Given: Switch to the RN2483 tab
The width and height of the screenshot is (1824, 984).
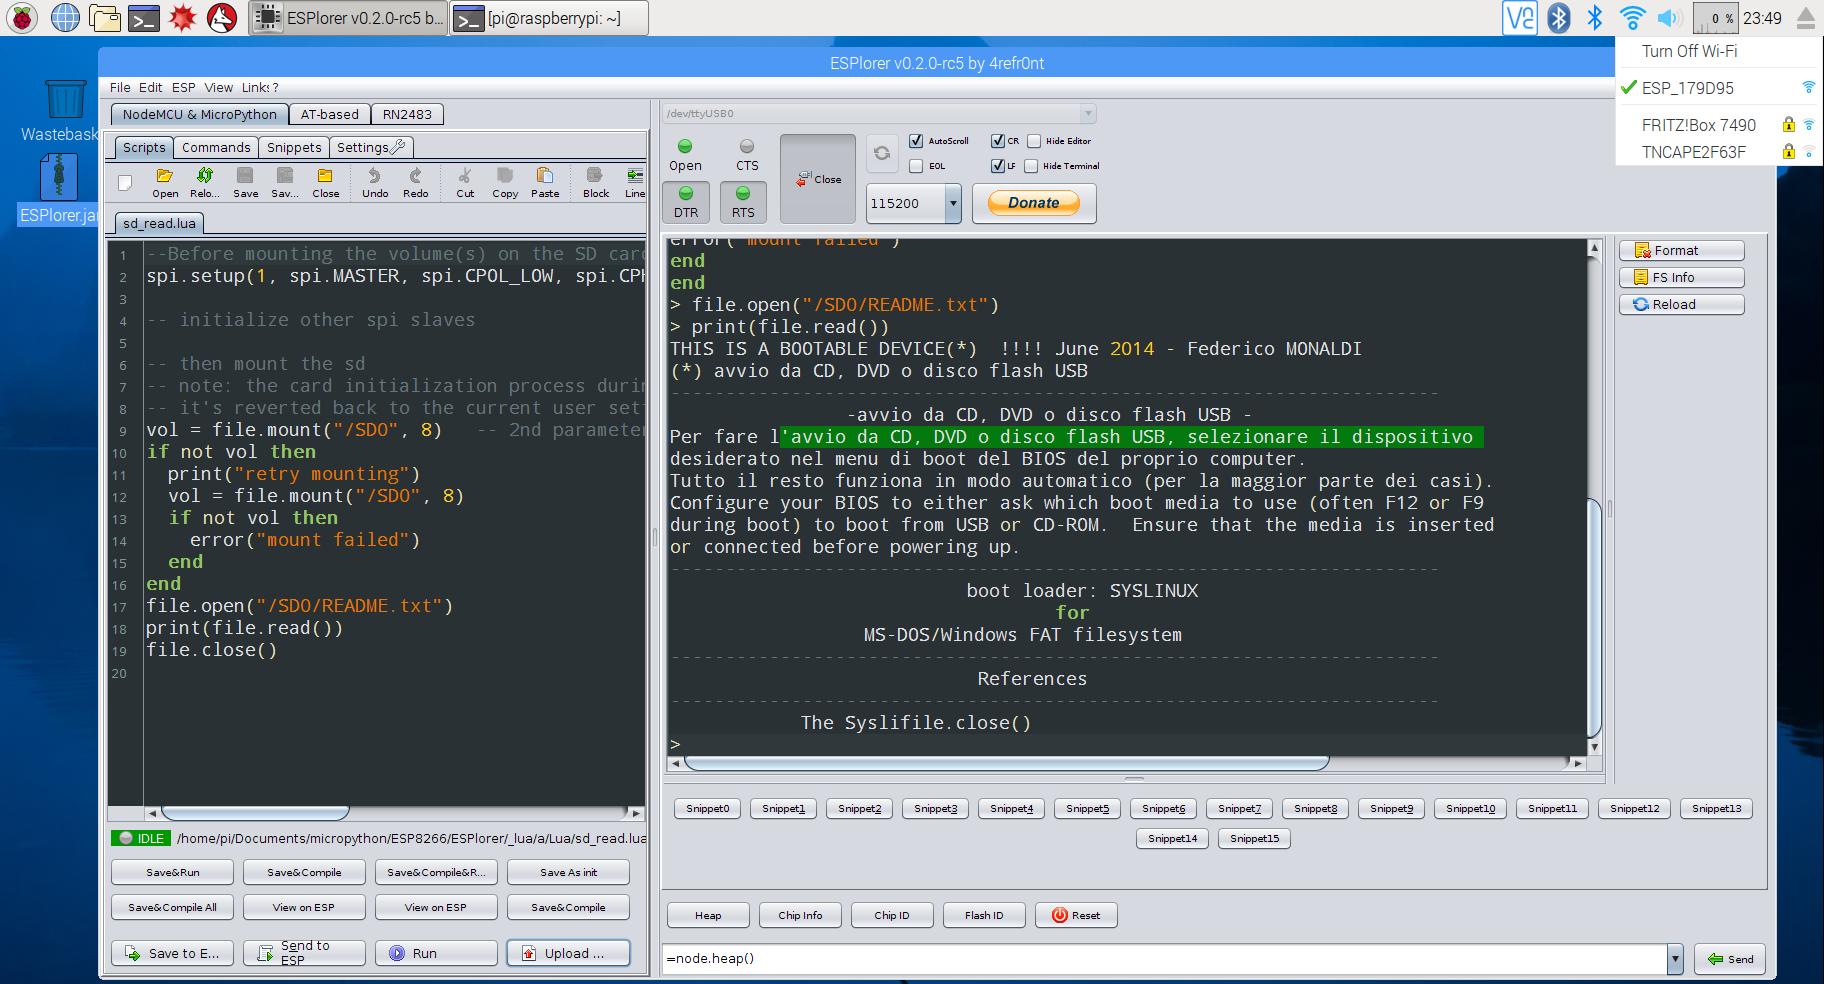Looking at the screenshot, I should (407, 114).
